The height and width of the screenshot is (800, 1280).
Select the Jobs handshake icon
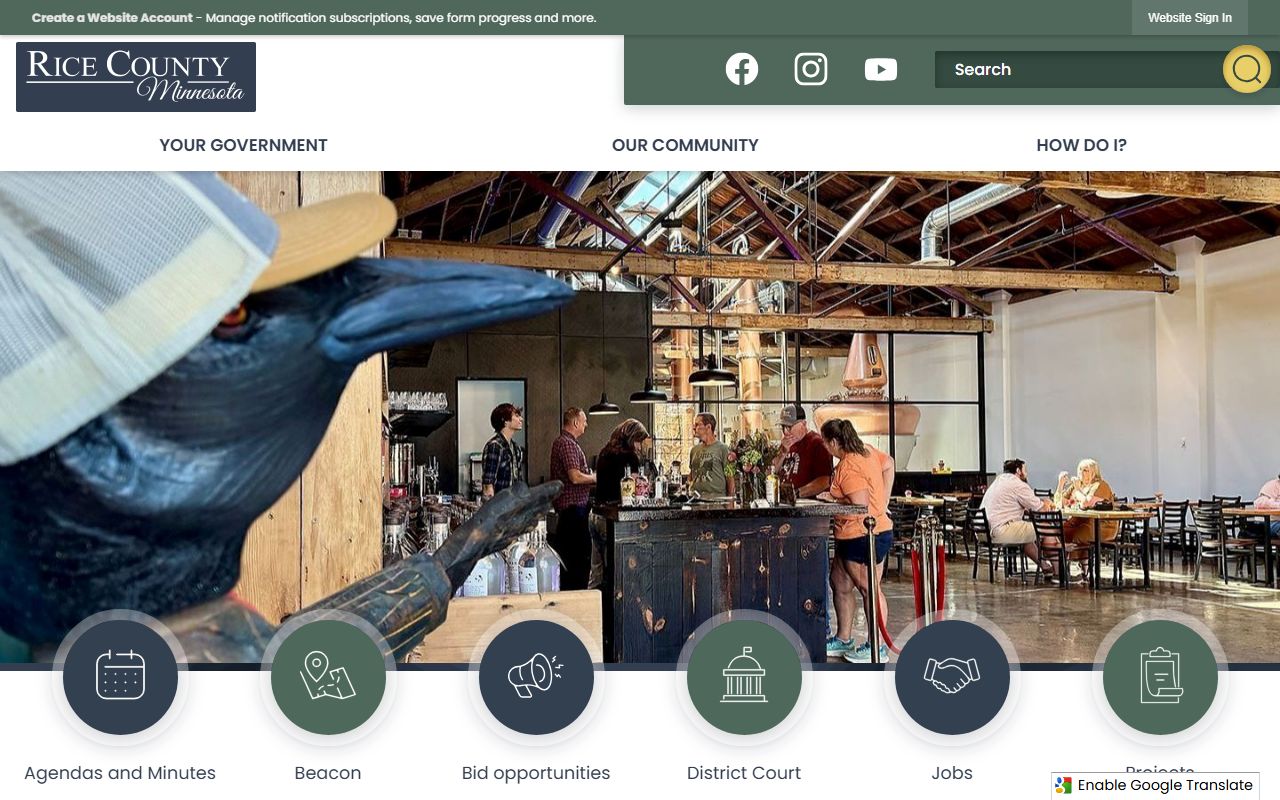click(952, 677)
